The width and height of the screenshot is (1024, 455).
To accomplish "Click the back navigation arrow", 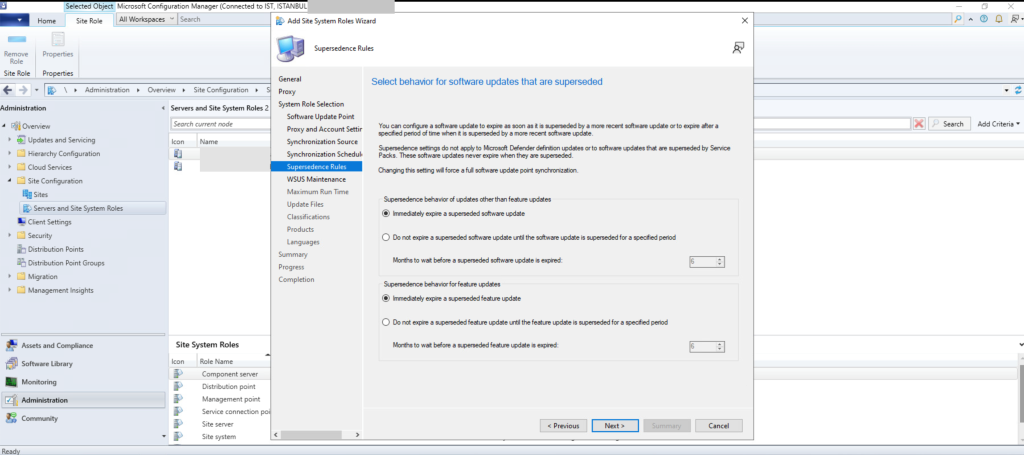I will click(8, 90).
